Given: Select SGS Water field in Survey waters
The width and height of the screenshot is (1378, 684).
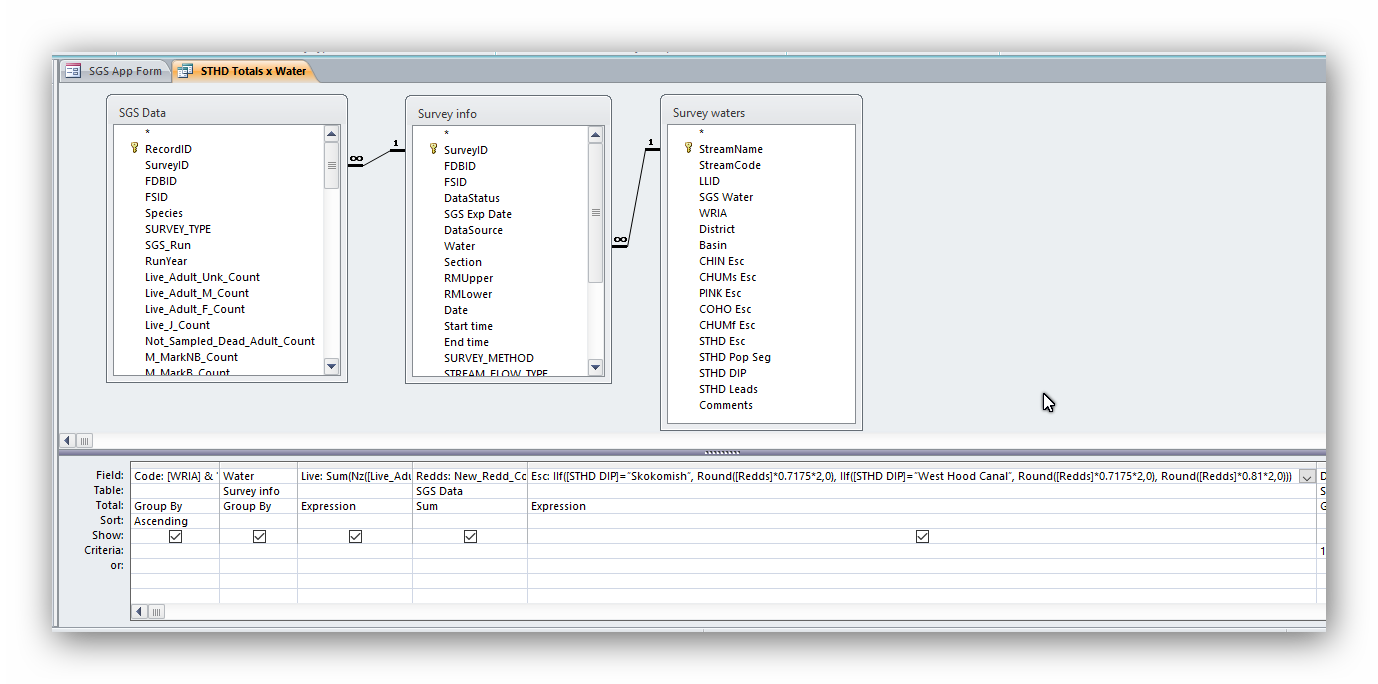Looking at the screenshot, I should 726,197.
